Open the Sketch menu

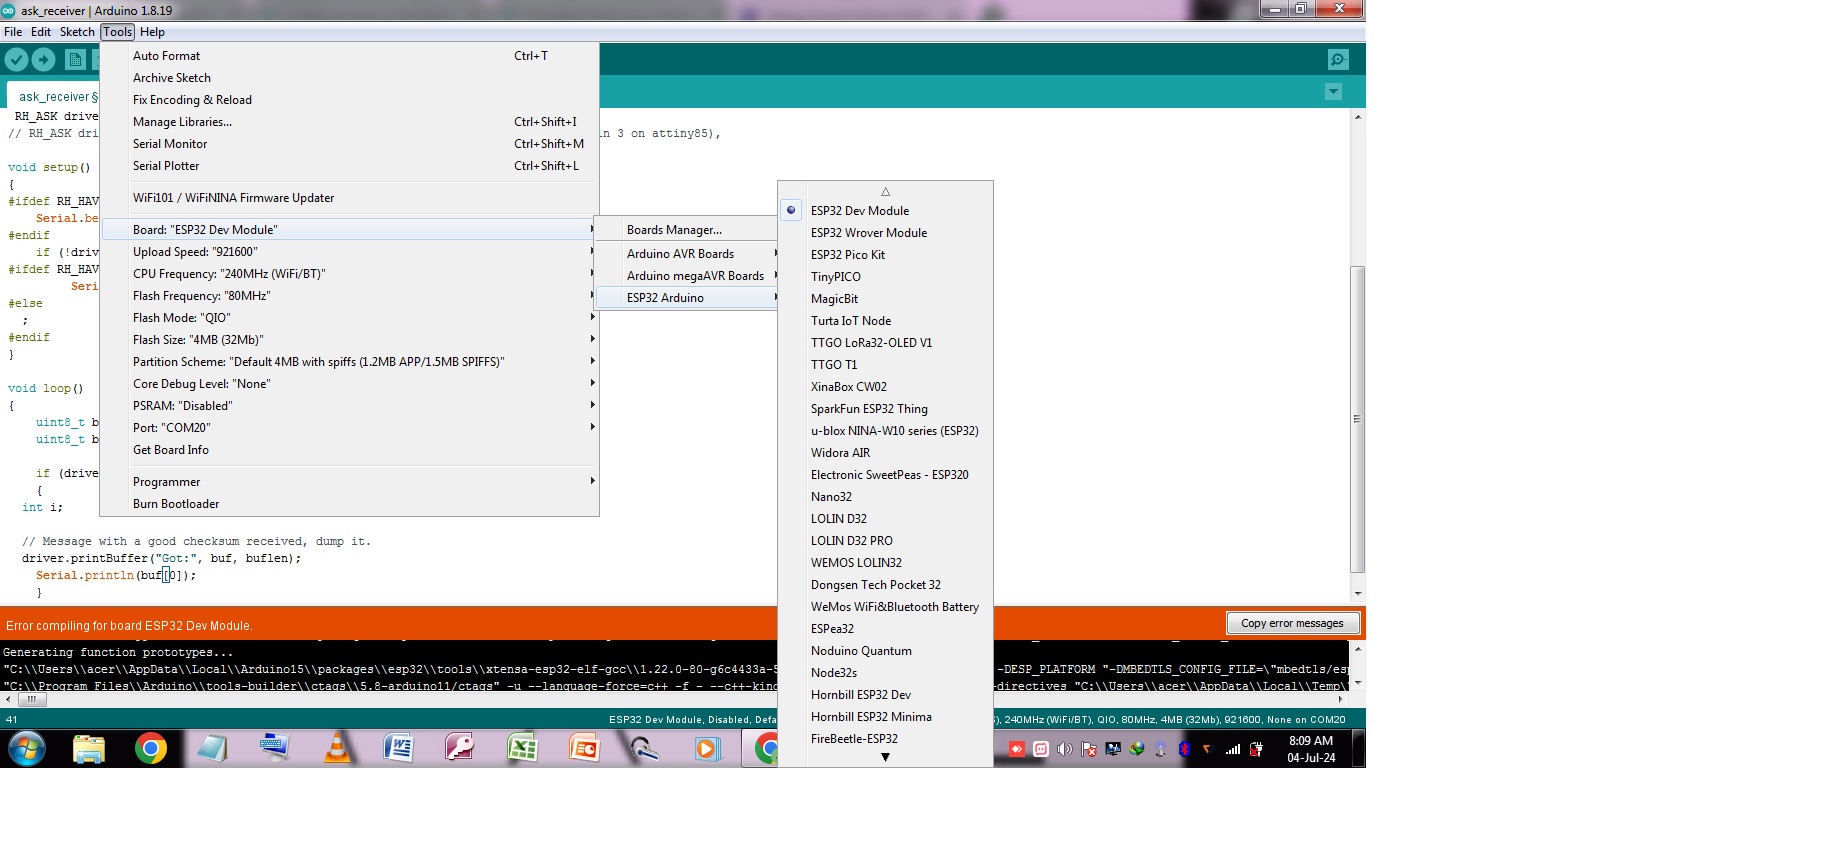coord(77,32)
